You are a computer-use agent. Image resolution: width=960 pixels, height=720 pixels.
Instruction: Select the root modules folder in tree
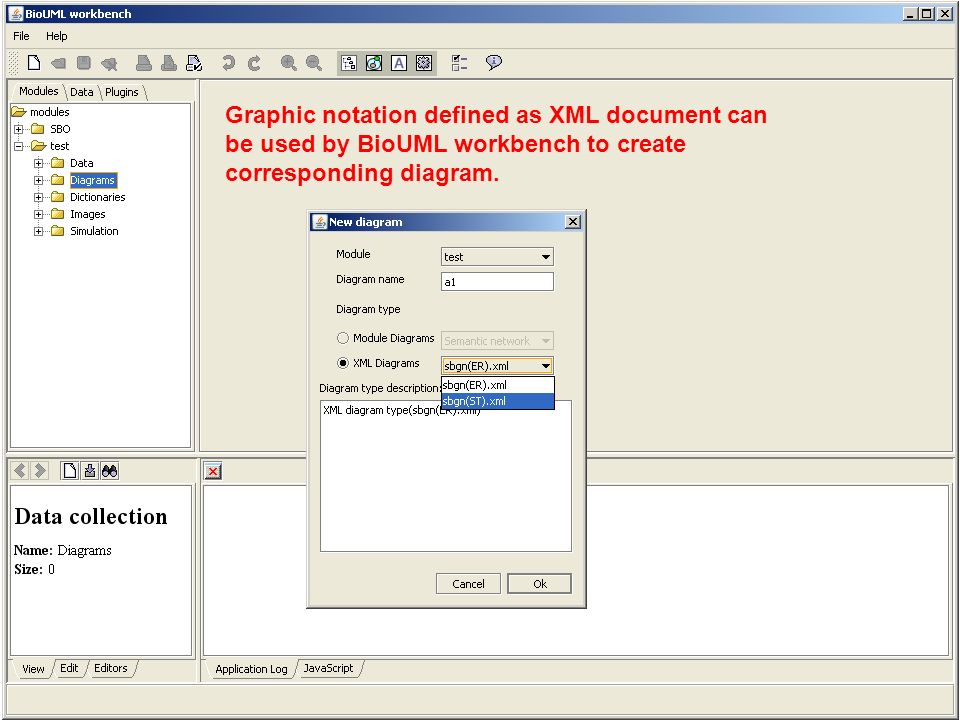point(50,112)
